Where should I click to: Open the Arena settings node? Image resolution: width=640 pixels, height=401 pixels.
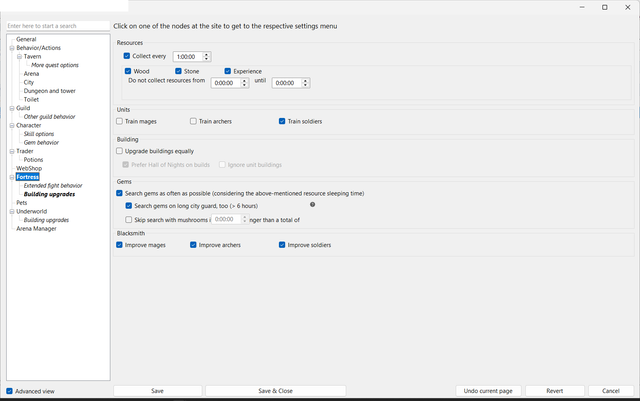coord(31,74)
